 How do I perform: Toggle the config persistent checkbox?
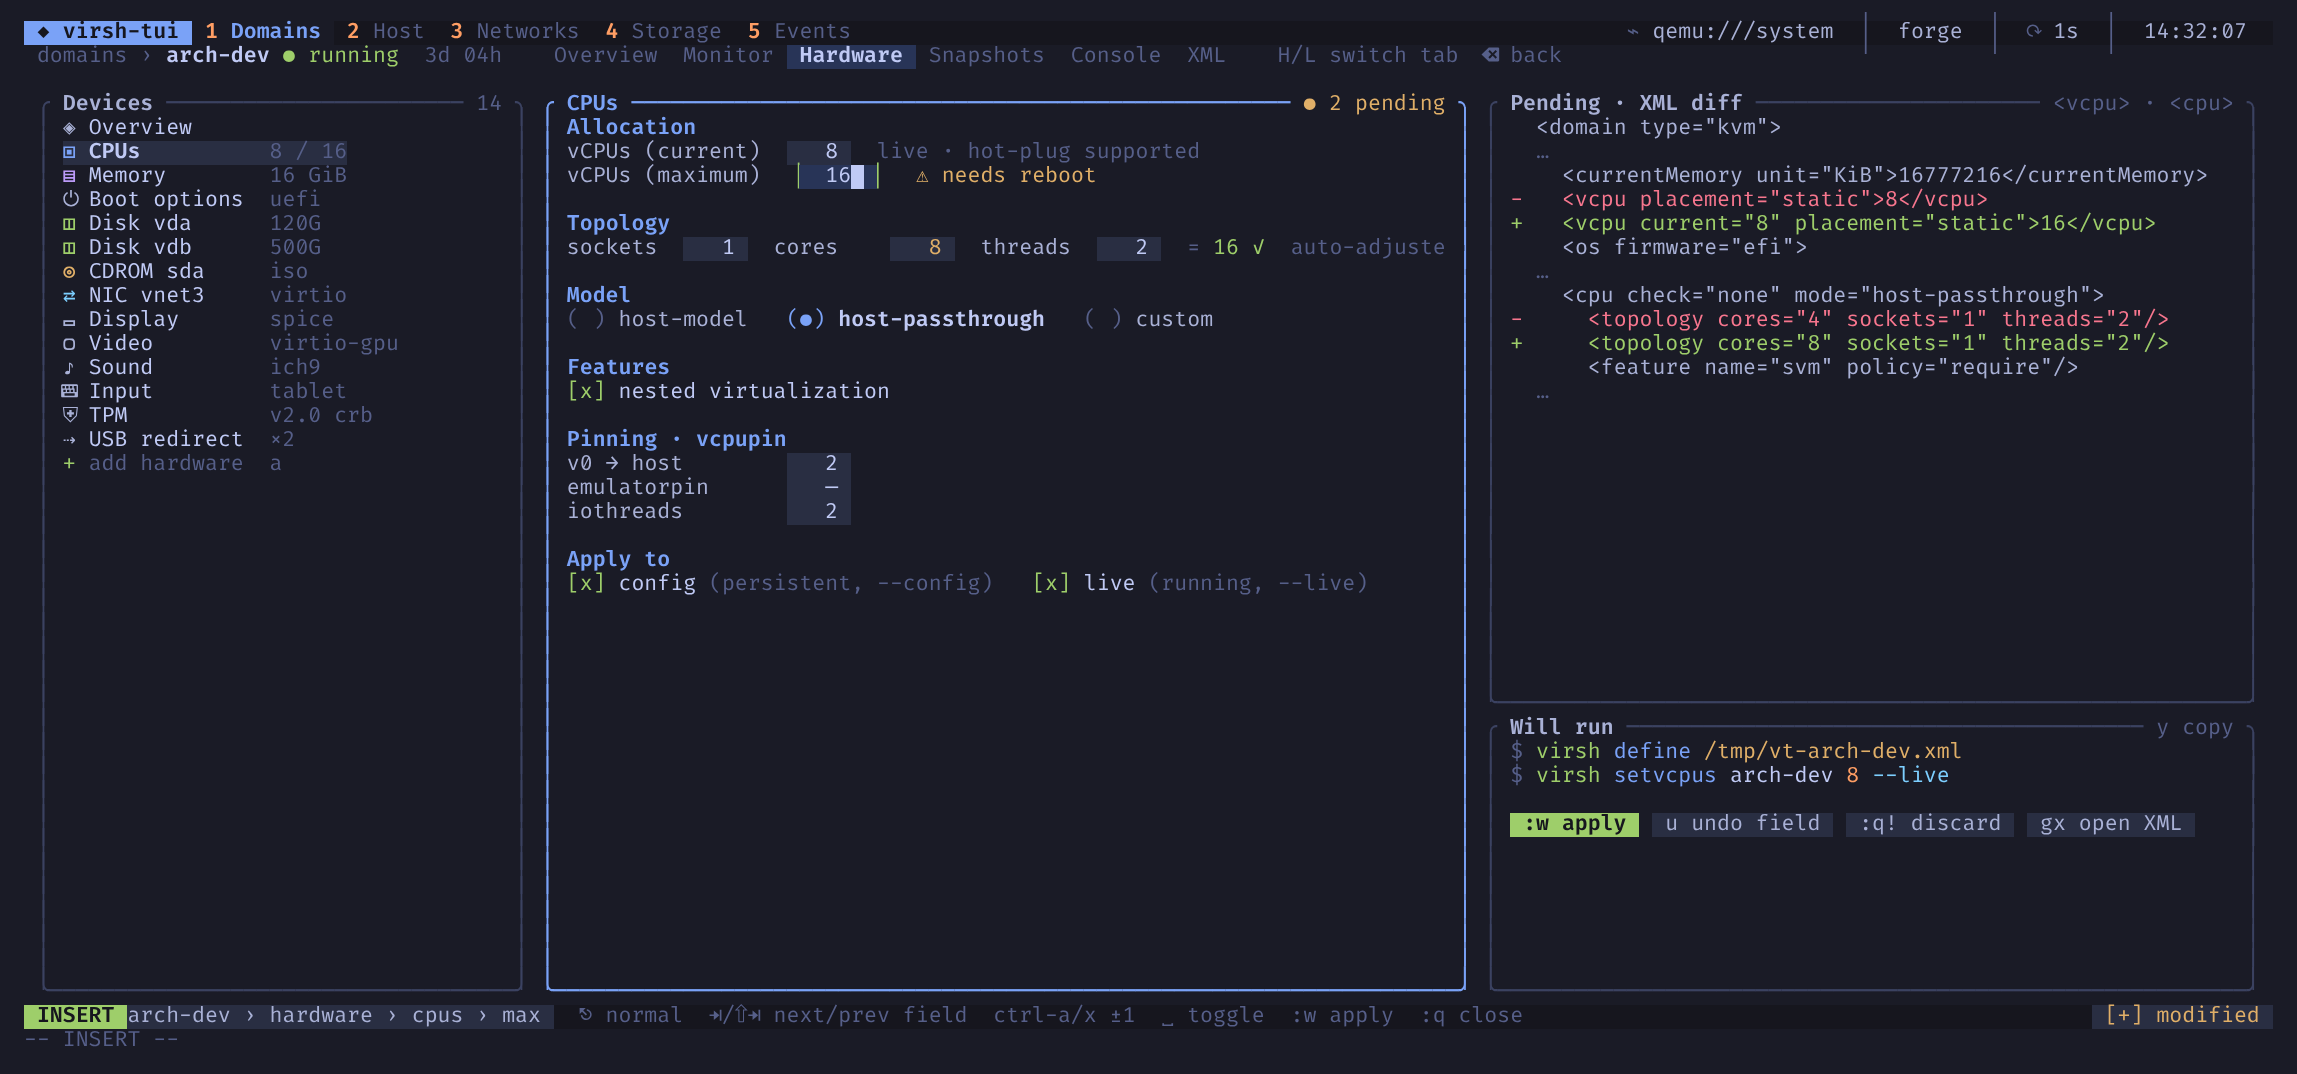pos(779,583)
